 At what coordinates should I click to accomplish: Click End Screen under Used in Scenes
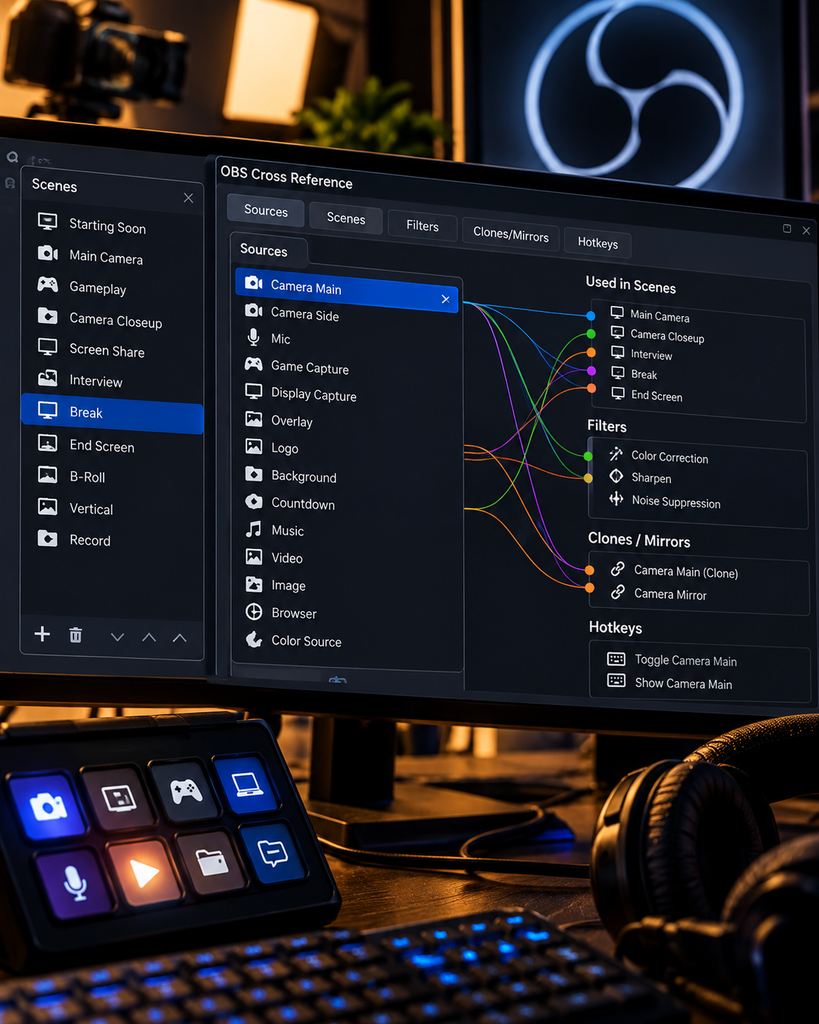pos(656,396)
